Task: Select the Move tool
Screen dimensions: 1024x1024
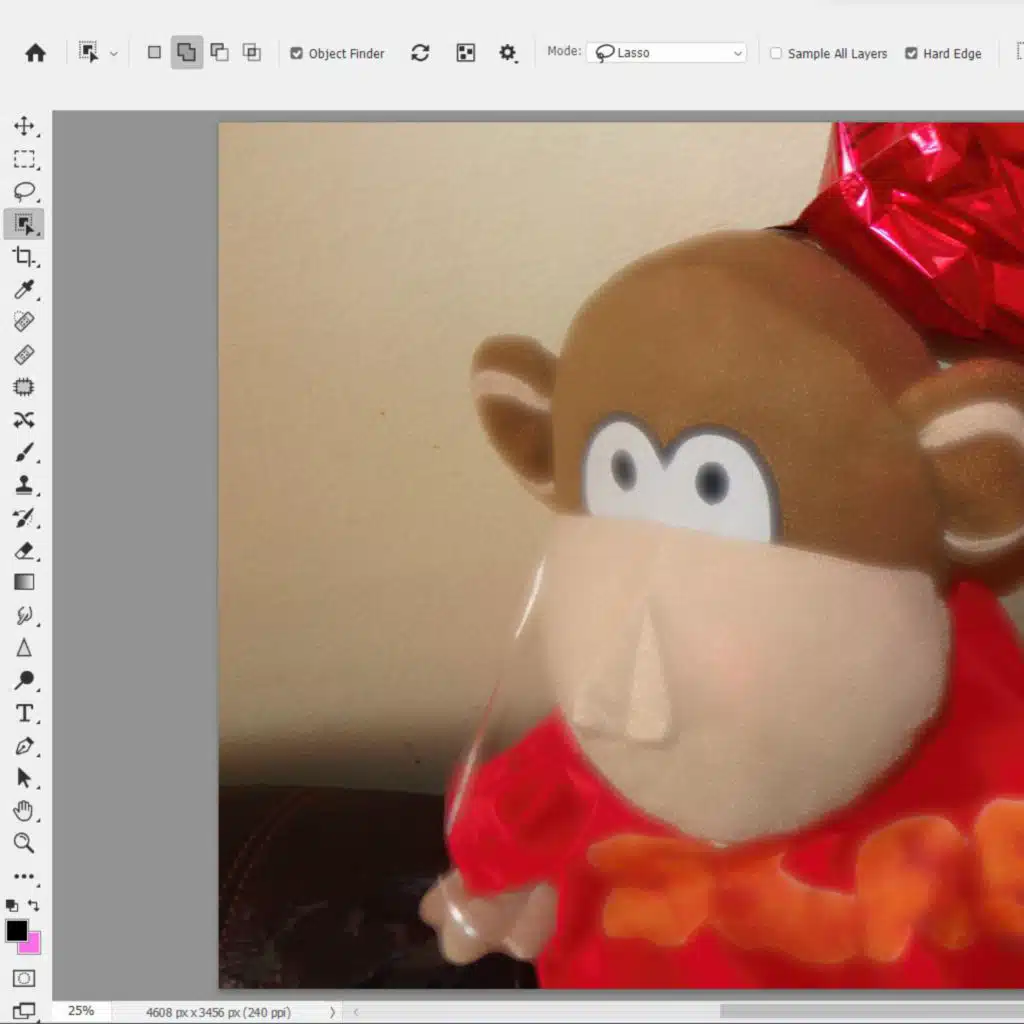Action: tap(24, 126)
